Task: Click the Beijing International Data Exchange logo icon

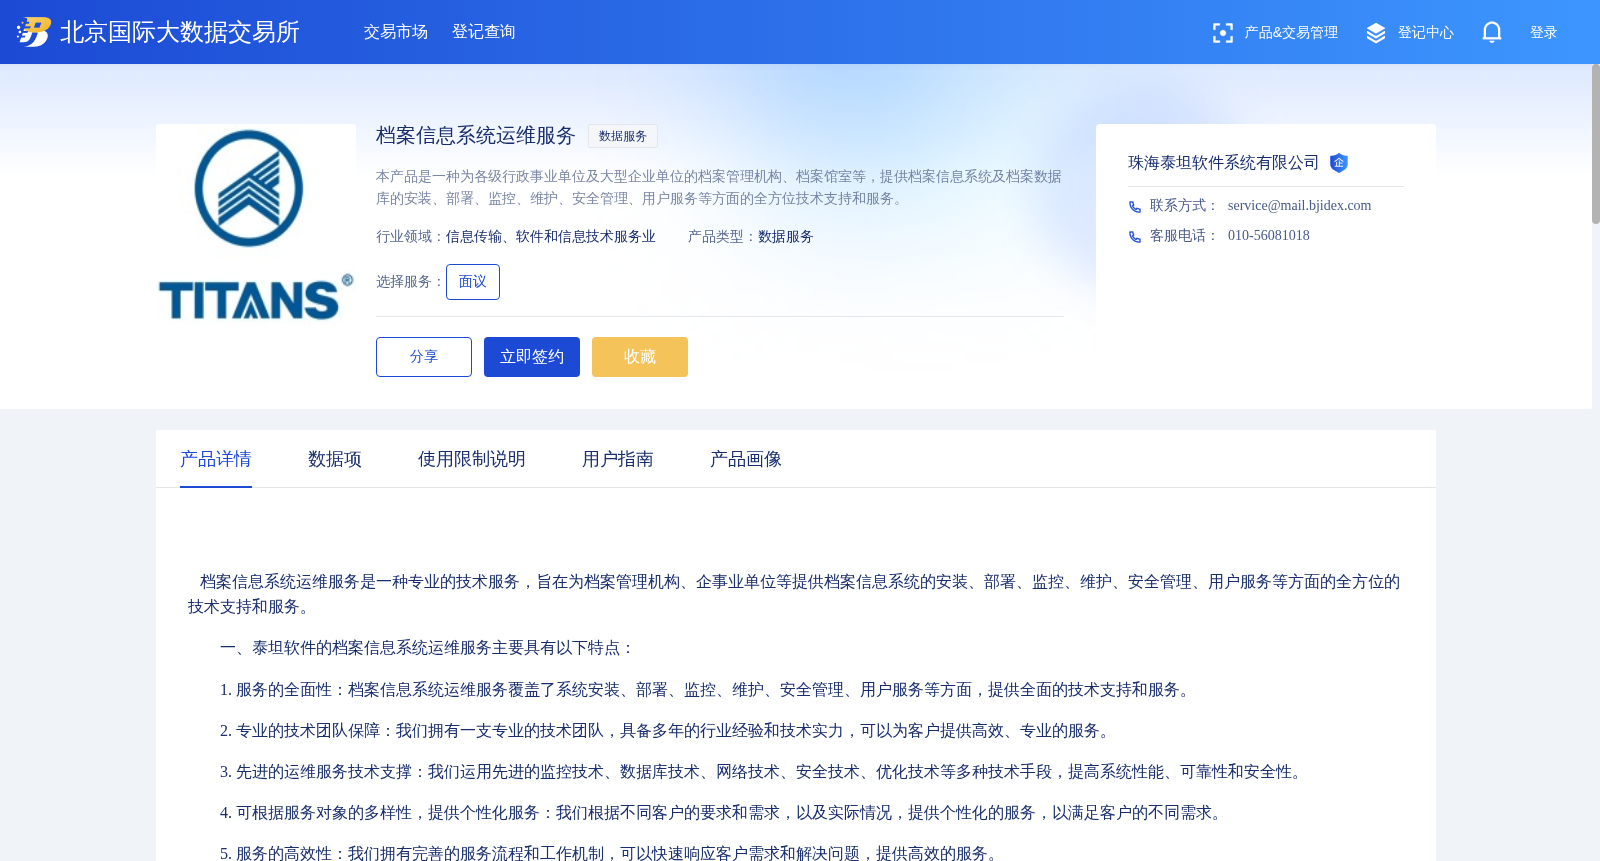Action: tap(33, 32)
